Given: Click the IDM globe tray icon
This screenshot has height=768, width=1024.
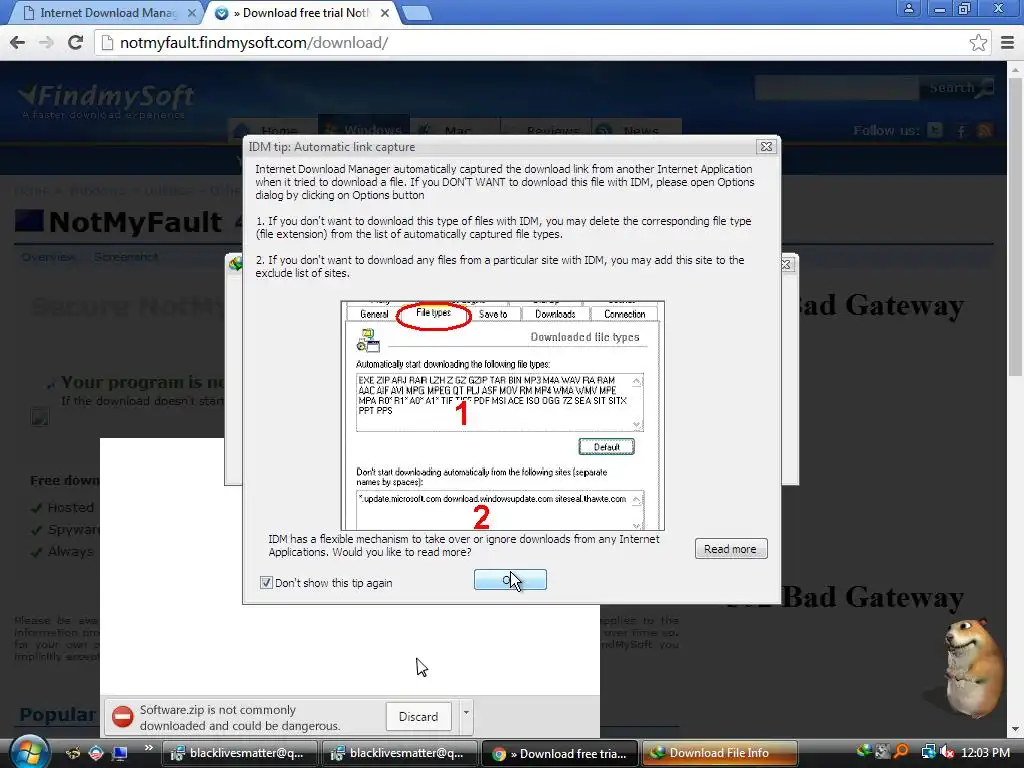Looking at the screenshot, I should click(863, 752).
